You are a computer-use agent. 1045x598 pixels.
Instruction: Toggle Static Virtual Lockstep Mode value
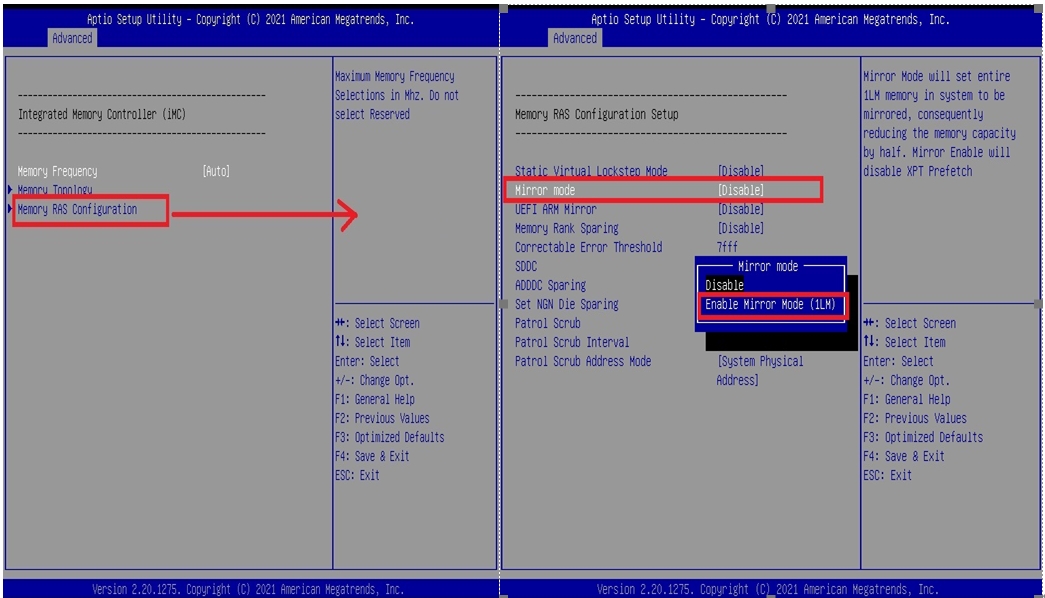740,171
